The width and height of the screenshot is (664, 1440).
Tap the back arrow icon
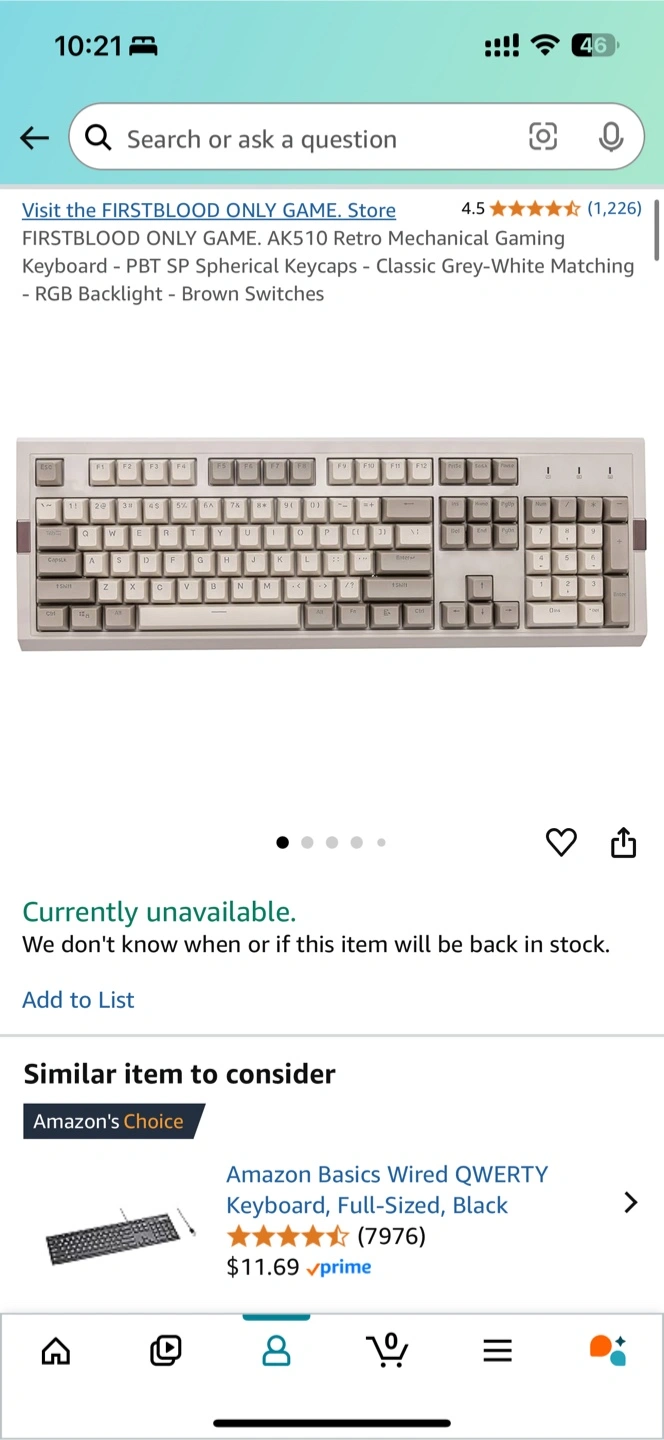point(35,138)
